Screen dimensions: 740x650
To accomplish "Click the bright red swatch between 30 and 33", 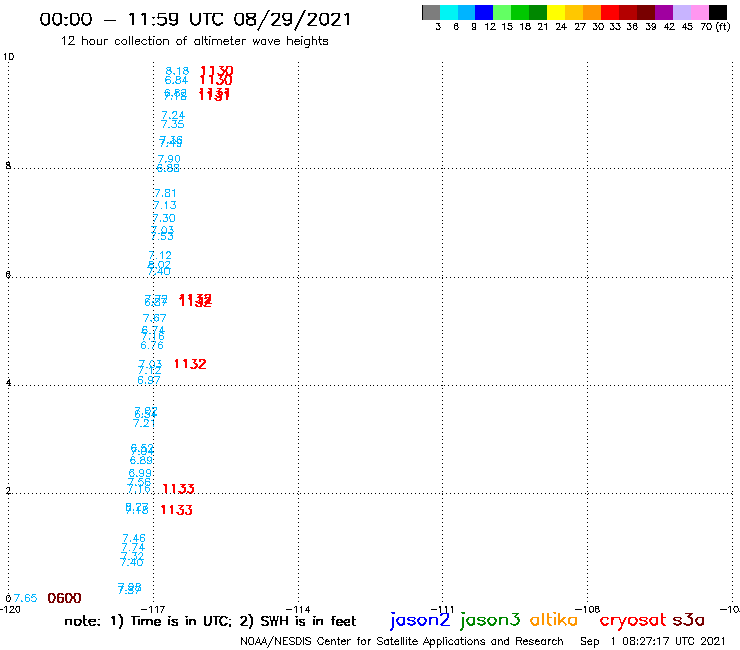I will pos(610,12).
